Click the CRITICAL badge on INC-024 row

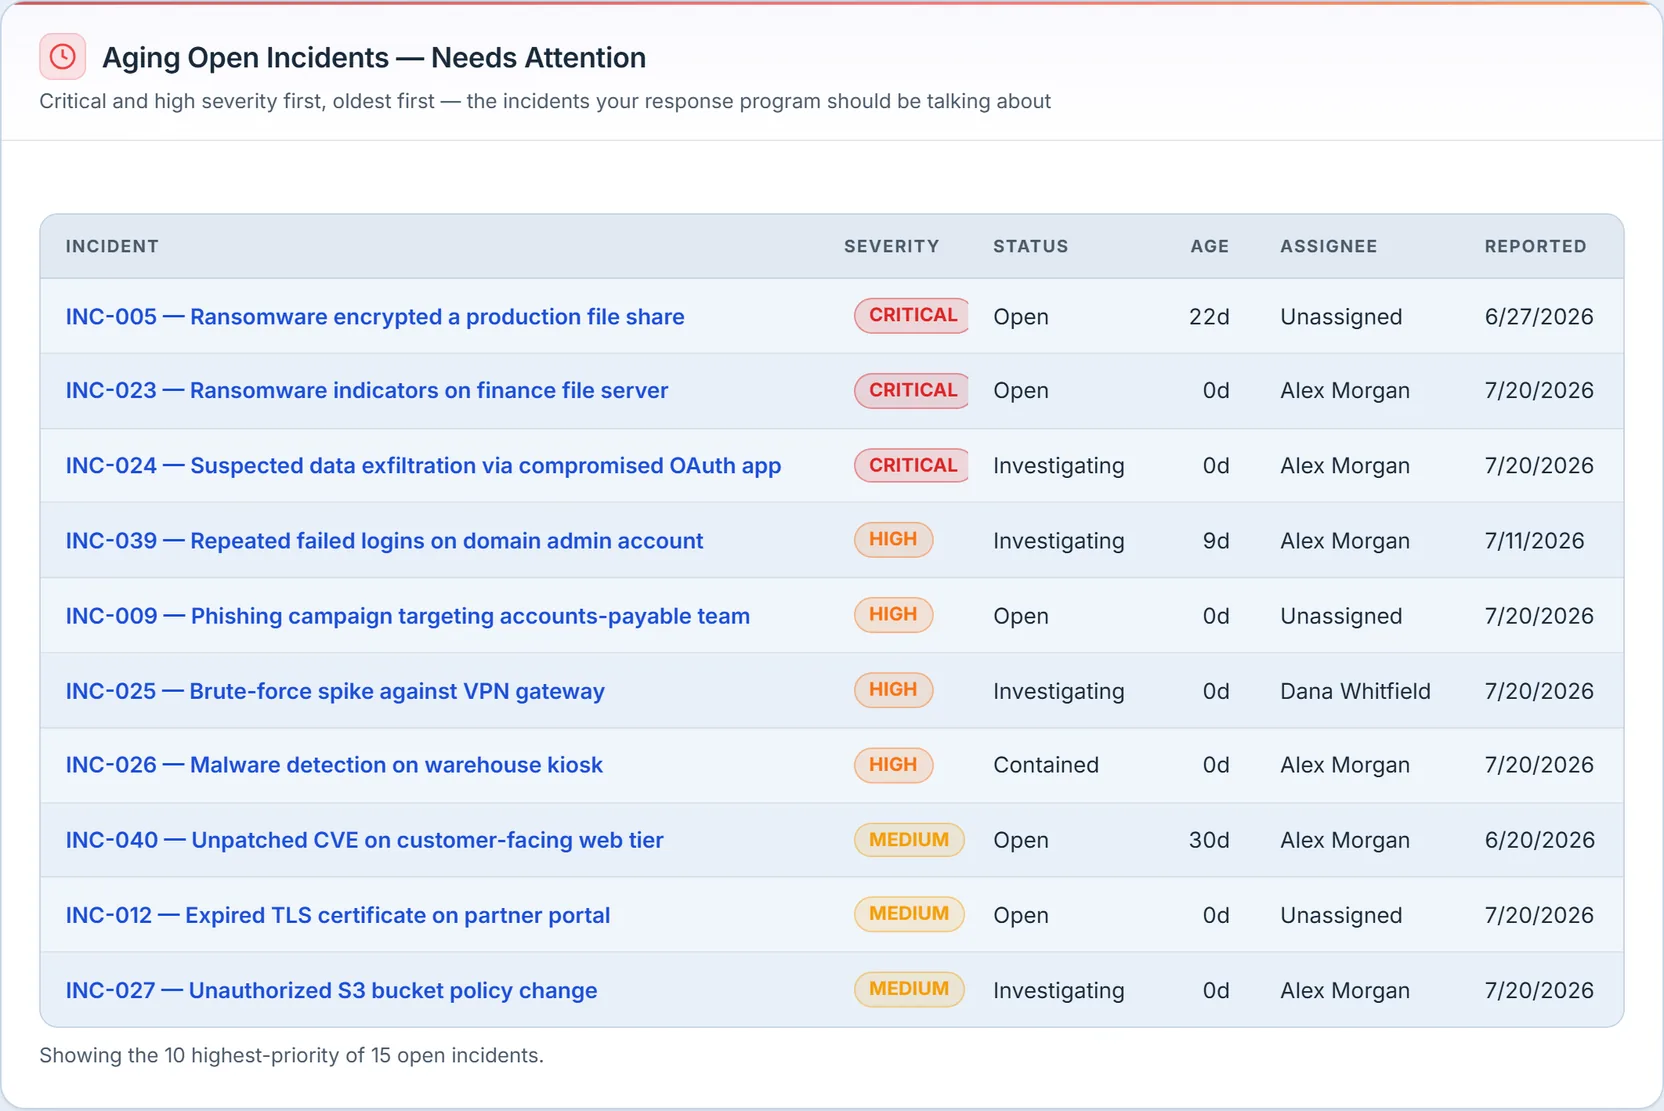912,465
